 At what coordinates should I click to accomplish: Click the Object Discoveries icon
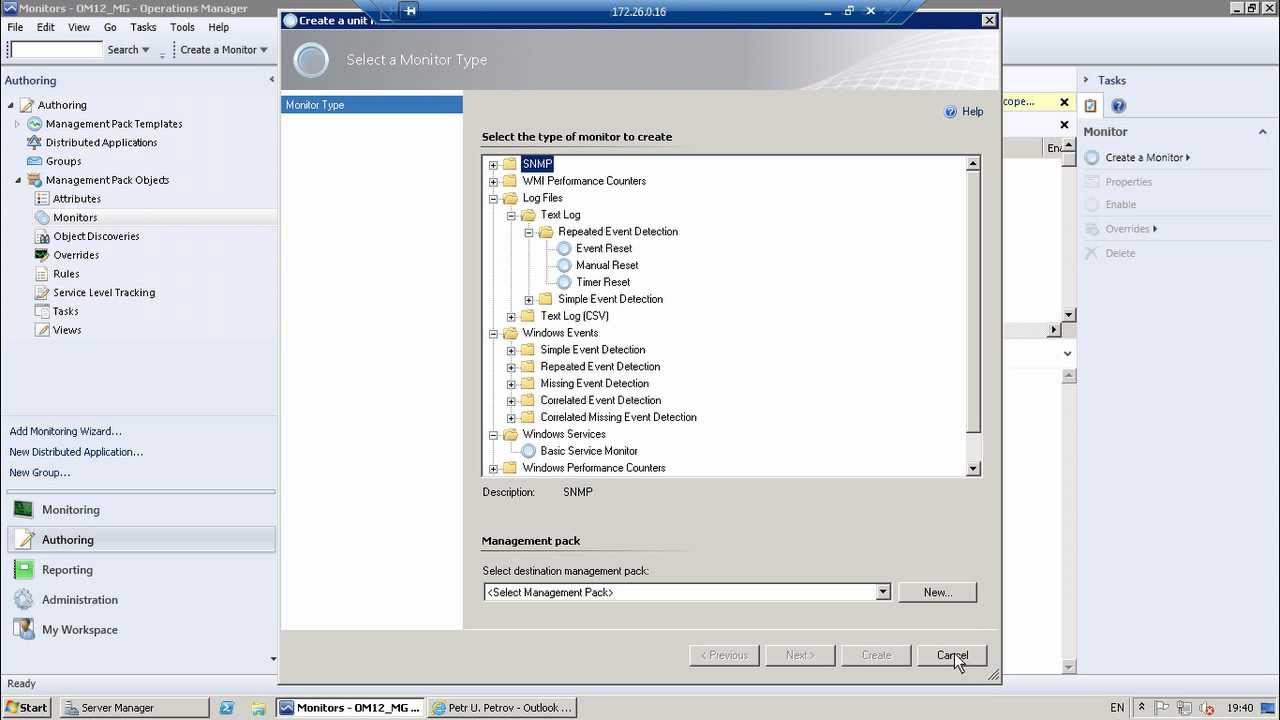pyautogui.click(x=42, y=236)
